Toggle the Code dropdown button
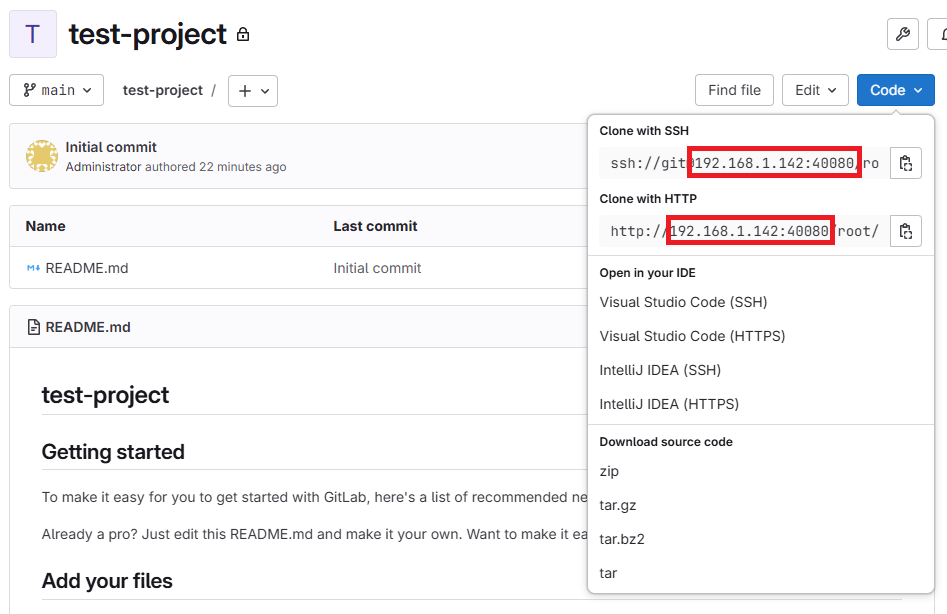Image resolution: width=947 pixels, height=614 pixels. coord(896,91)
